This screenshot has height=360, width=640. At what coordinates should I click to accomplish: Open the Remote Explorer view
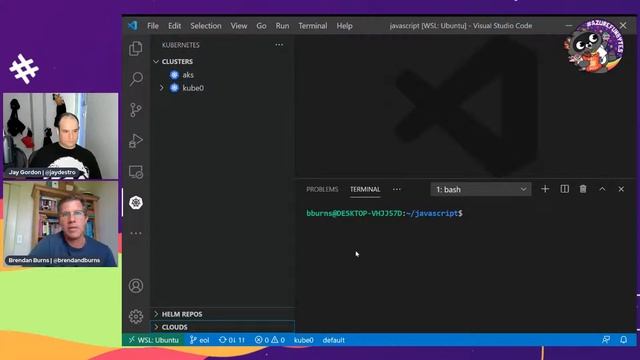[136, 172]
